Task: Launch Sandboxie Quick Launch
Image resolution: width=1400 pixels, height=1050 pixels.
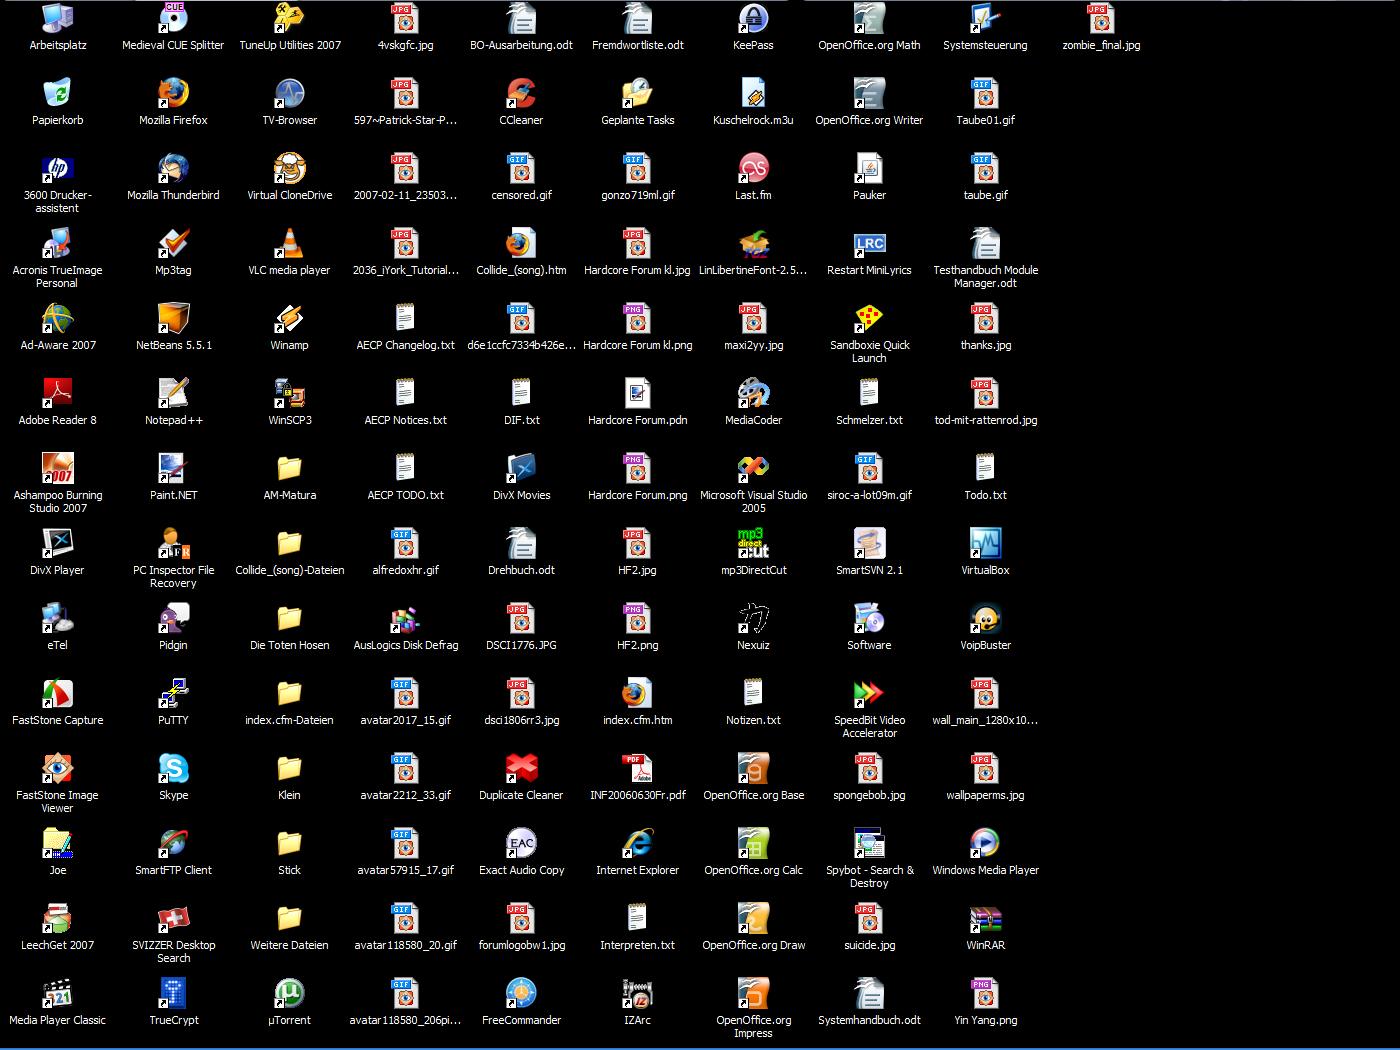Action: click(870, 318)
